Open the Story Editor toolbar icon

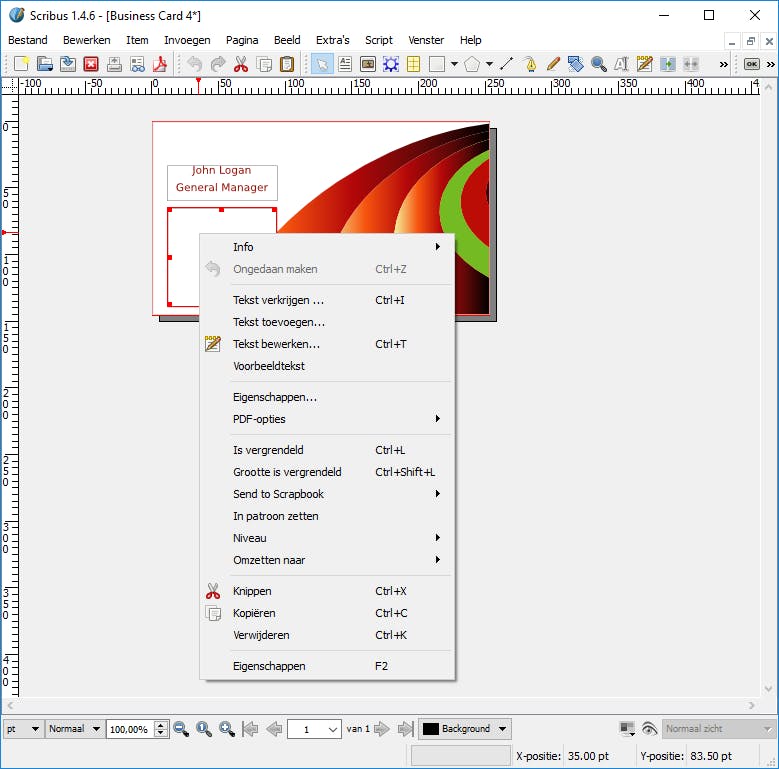coord(644,64)
